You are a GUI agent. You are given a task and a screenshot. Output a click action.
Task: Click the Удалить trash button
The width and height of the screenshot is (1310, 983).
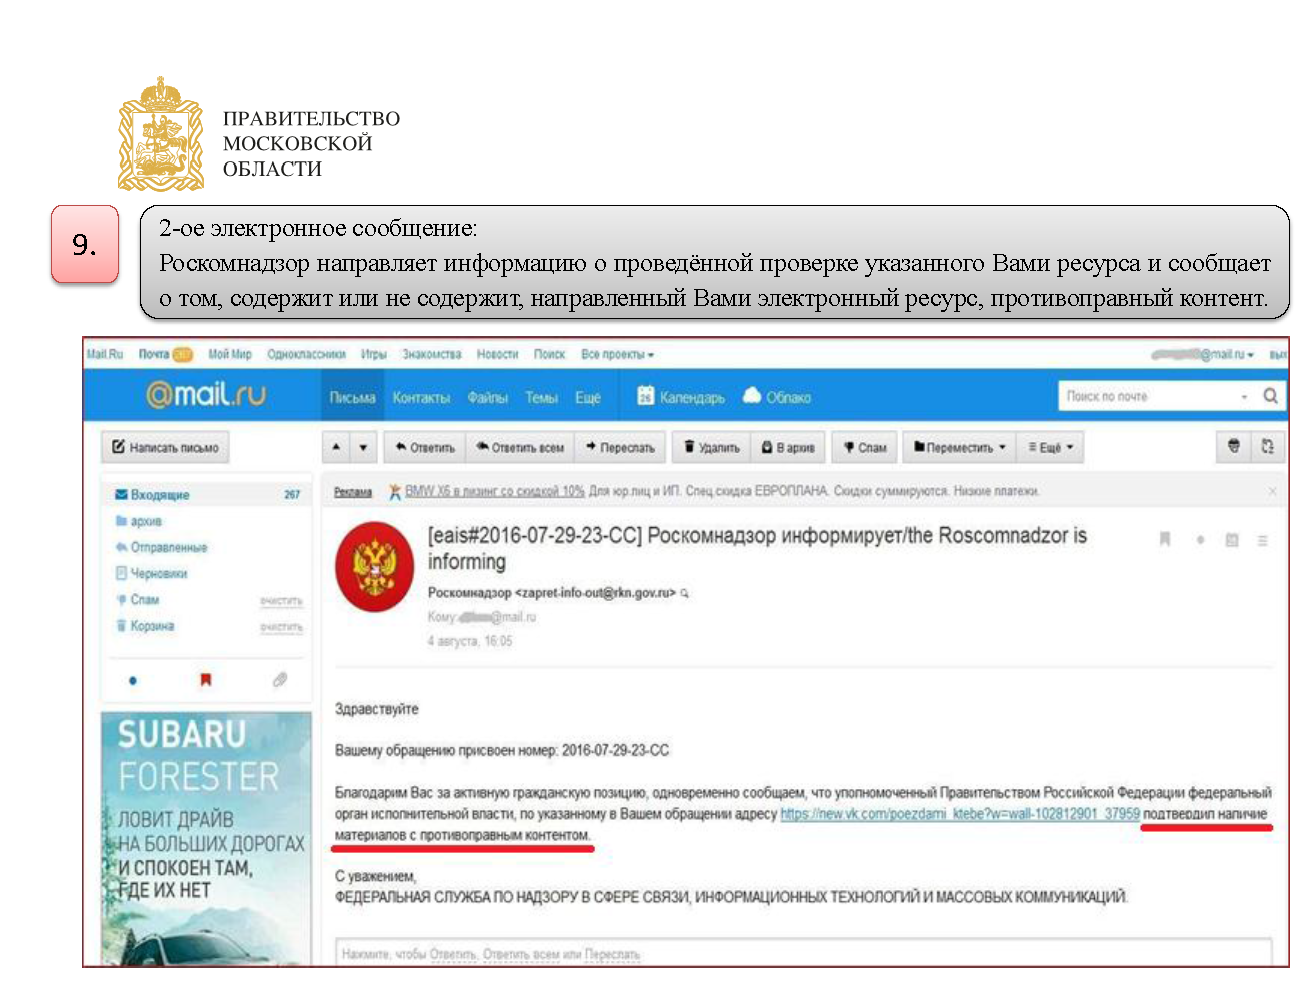point(712,447)
